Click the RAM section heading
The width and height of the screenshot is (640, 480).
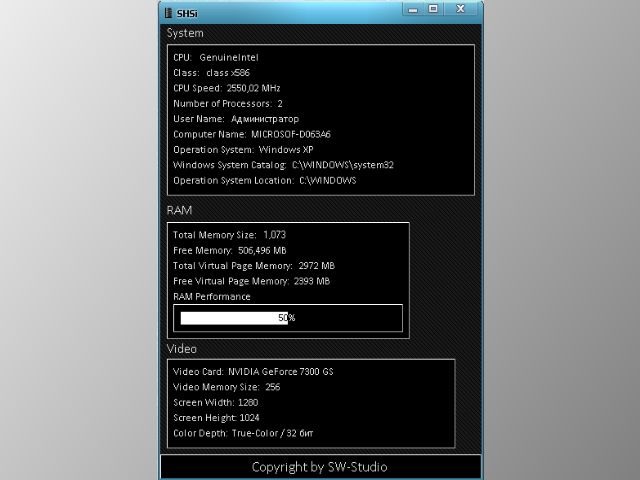[179, 211]
